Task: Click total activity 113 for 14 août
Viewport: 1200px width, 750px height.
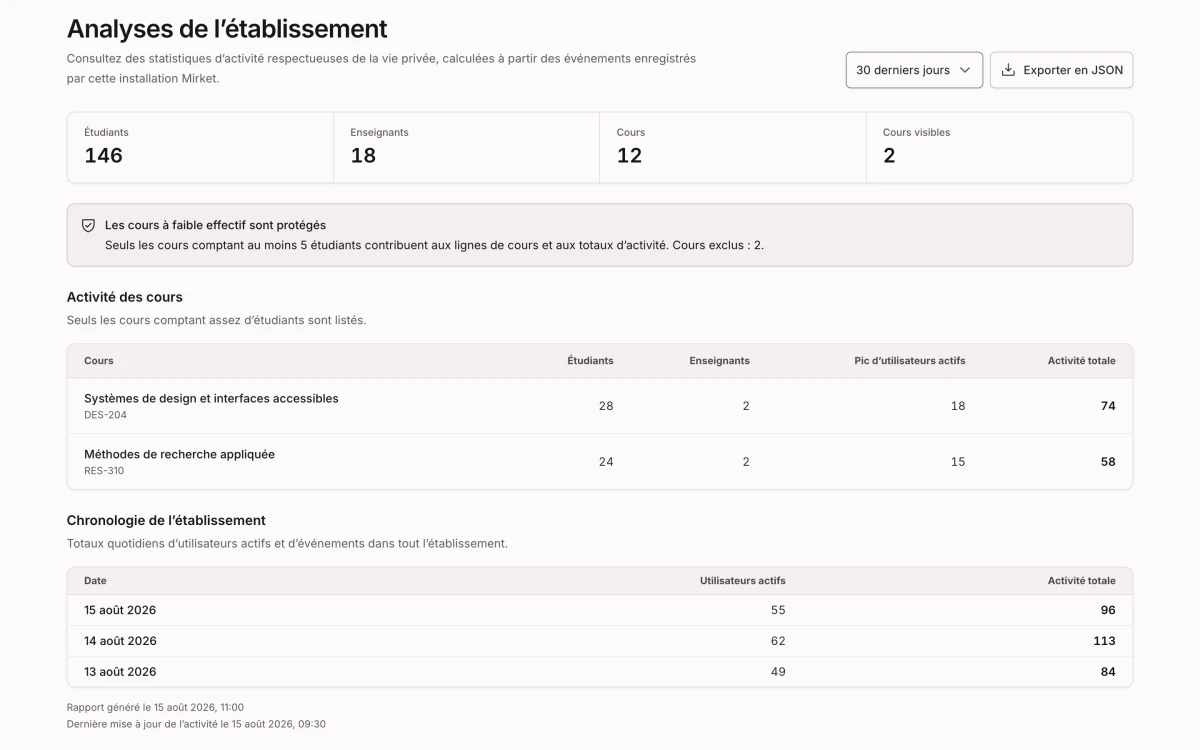Action: click(1104, 641)
